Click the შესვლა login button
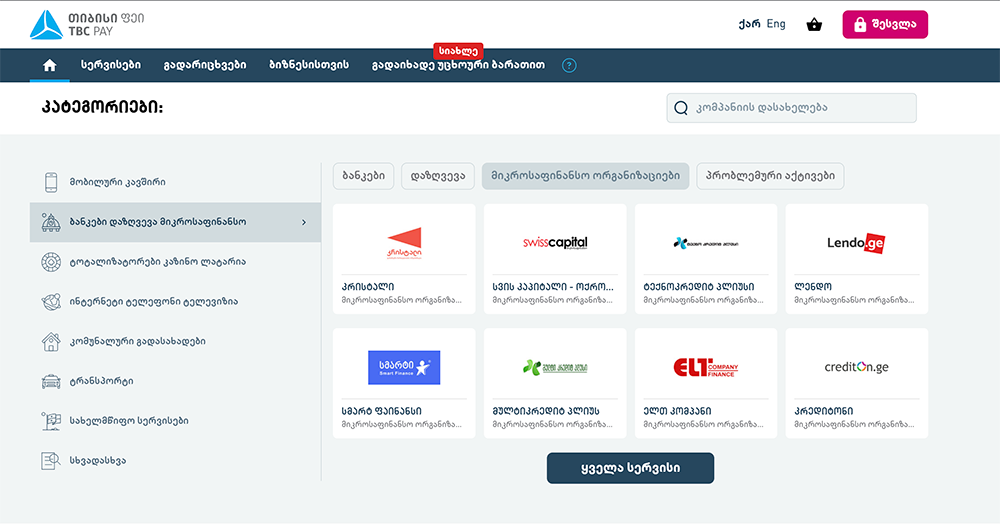The height and width of the screenshot is (525, 1000). click(x=885, y=25)
